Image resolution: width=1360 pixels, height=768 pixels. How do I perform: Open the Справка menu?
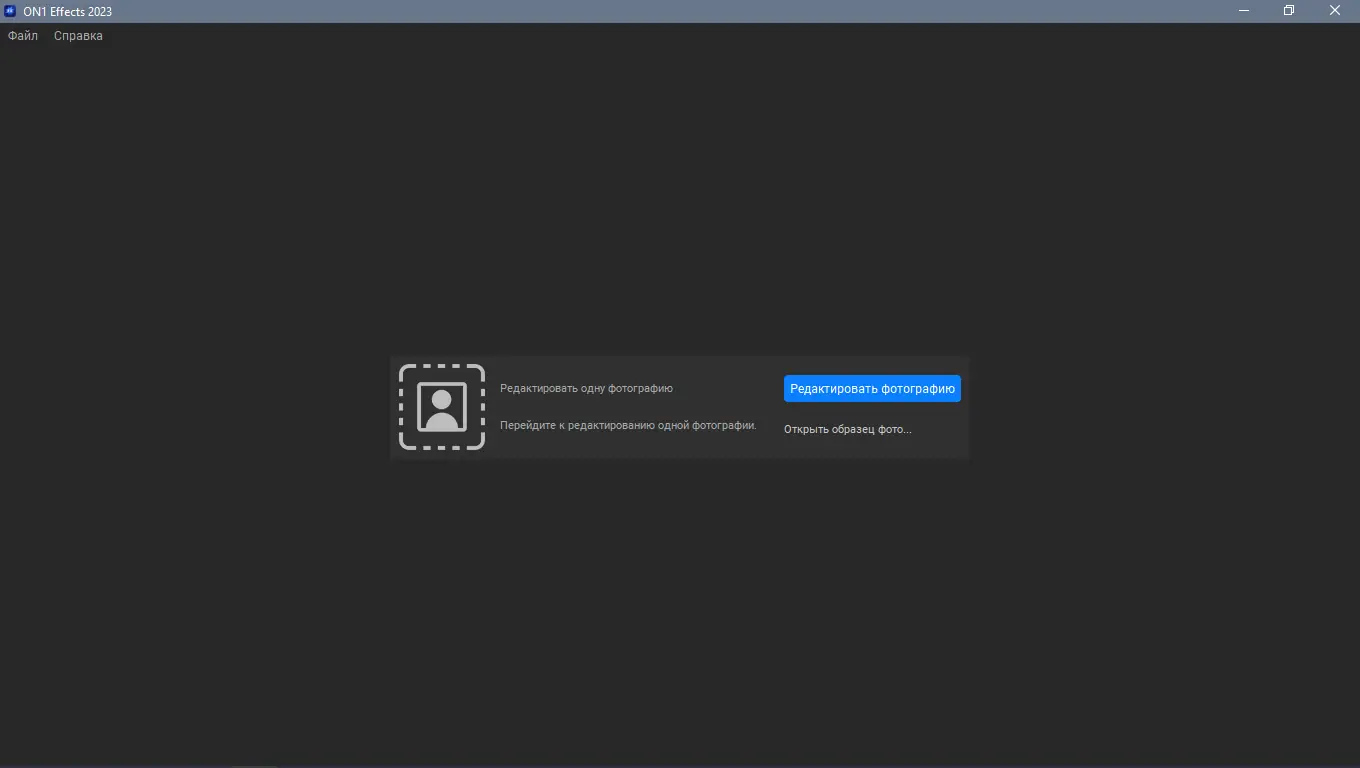78,36
